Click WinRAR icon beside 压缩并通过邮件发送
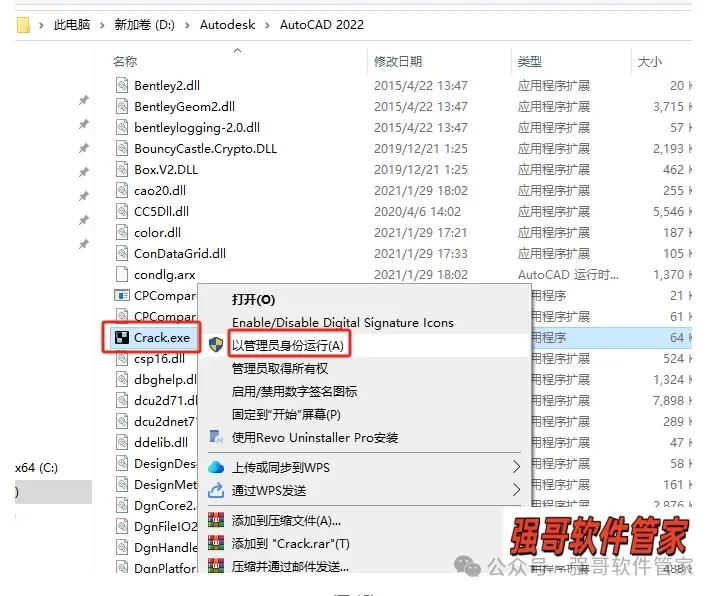Viewport: 717px width, 596px height. pos(216,566)
